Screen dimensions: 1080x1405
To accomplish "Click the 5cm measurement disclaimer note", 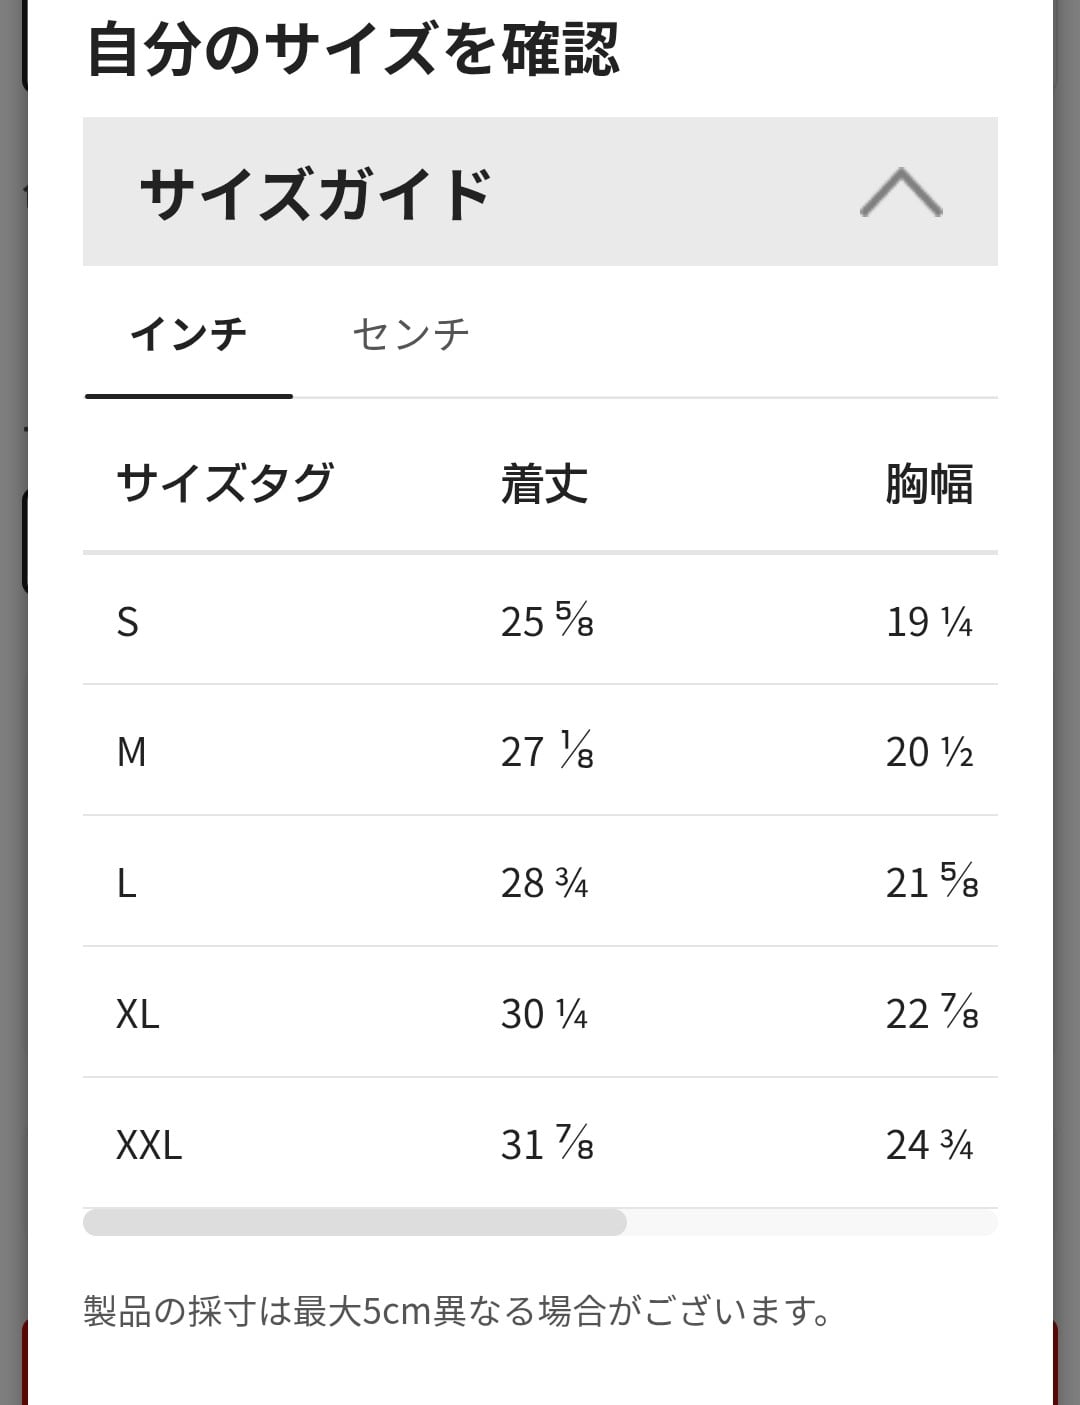I will (458, 1311).
